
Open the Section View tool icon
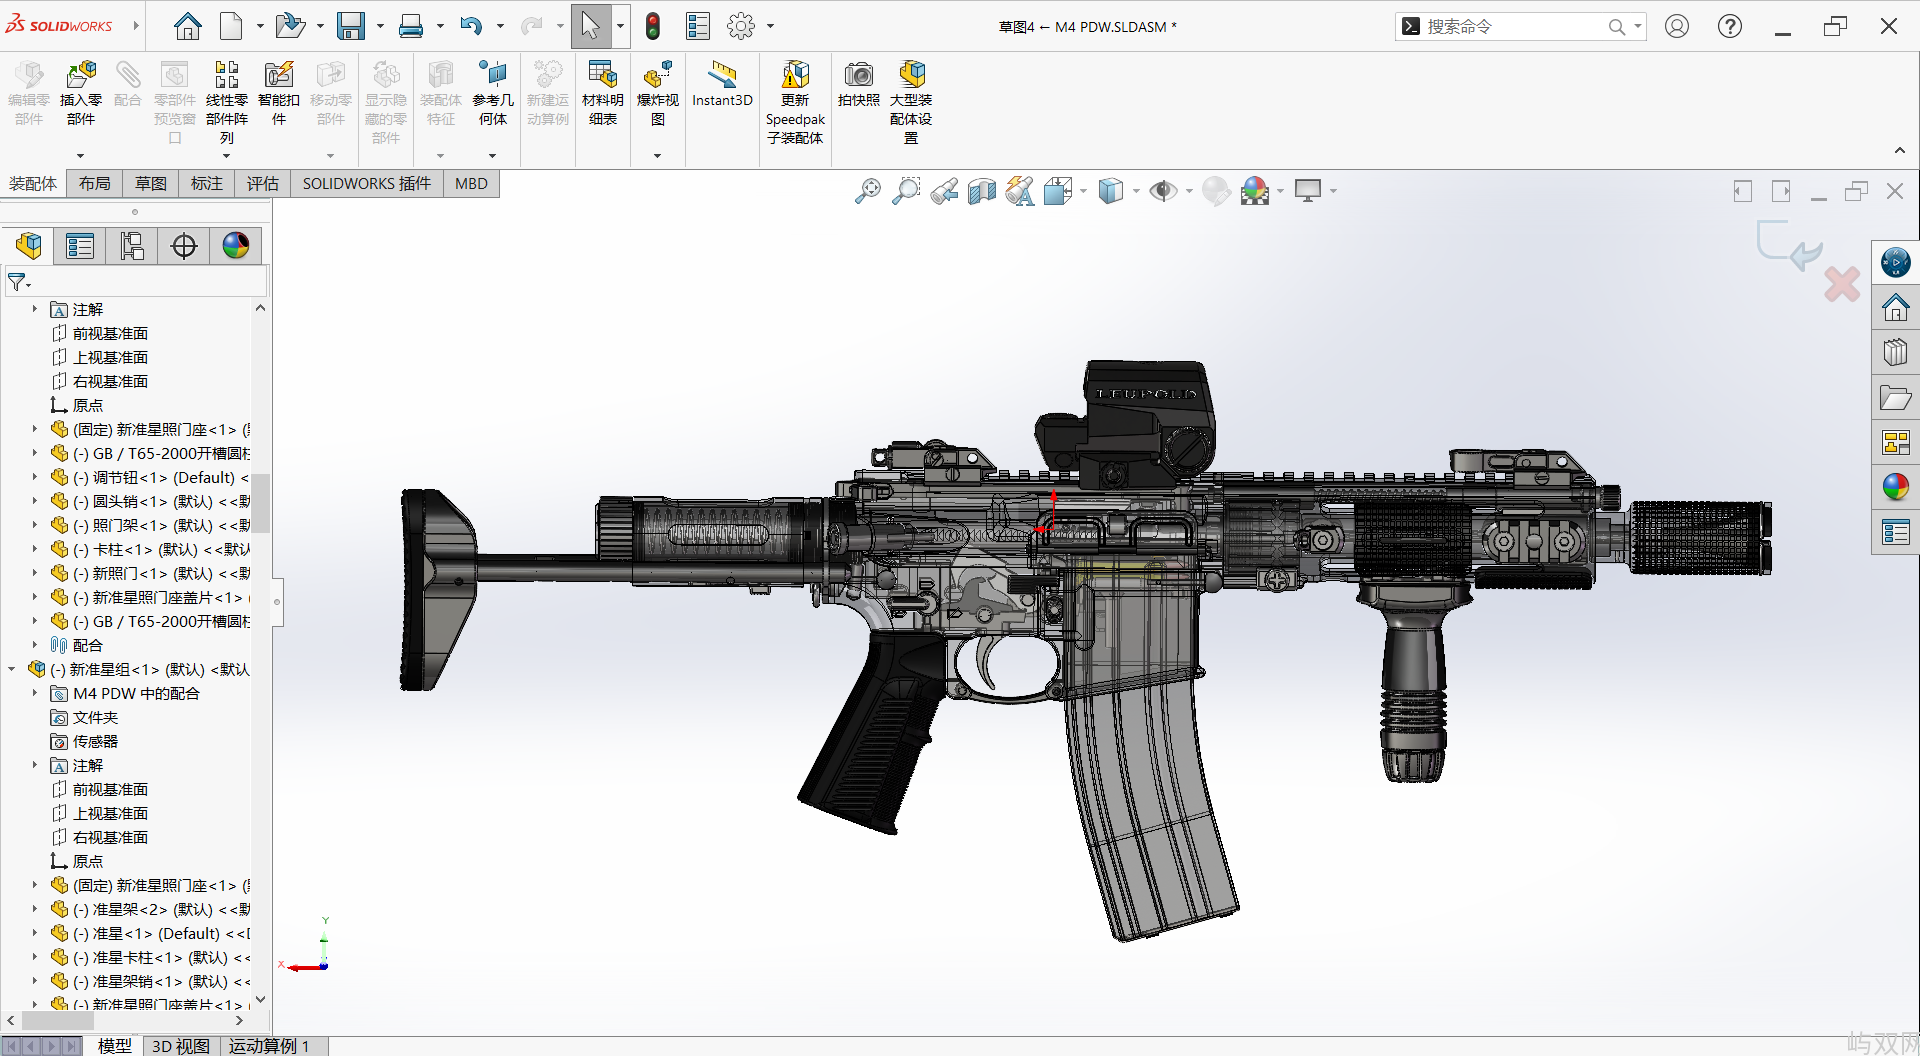point(981,191)
